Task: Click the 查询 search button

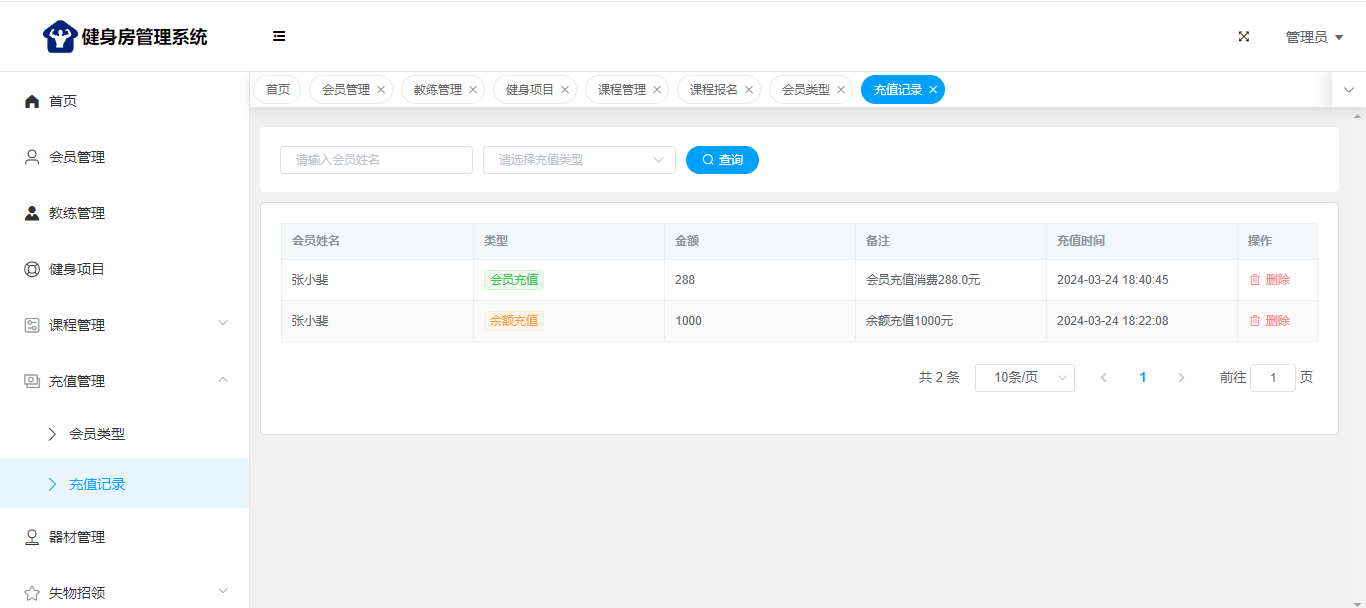Action: [x=722, y=160]
